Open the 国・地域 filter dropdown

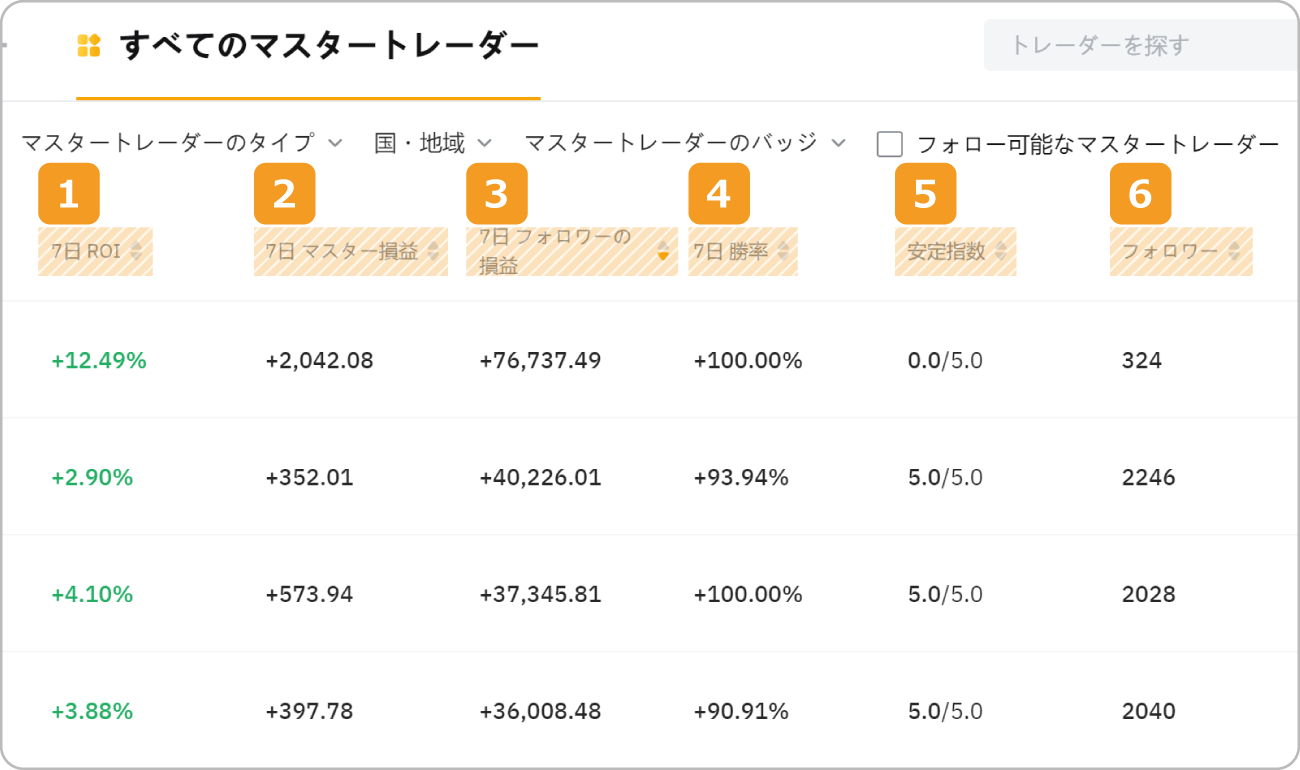[433, 143]
